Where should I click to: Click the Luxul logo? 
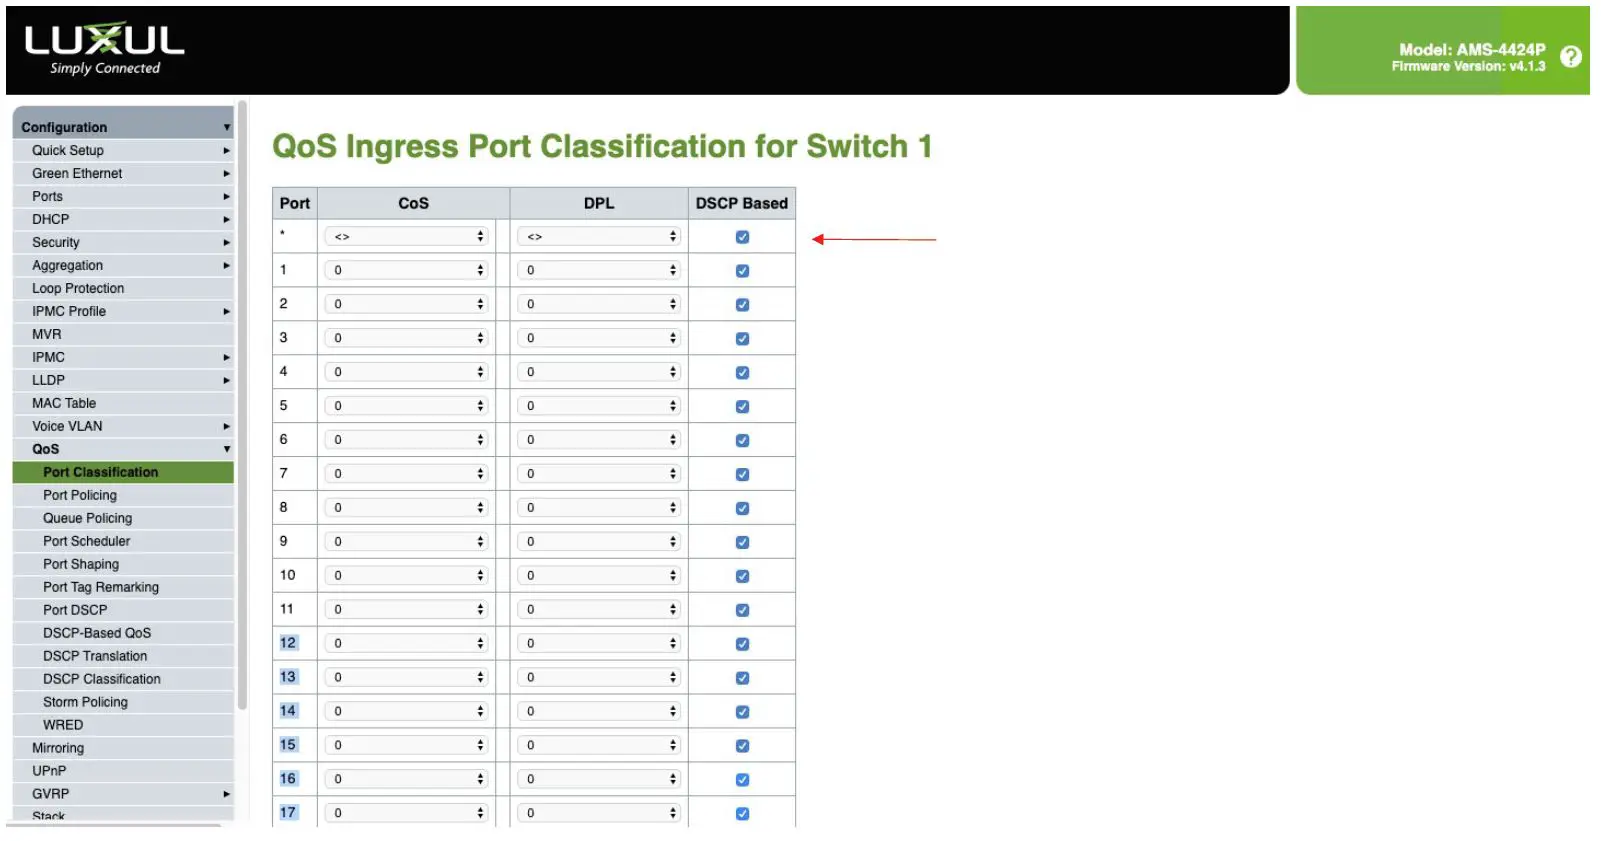pyautogui.click(x=105, y=49)
